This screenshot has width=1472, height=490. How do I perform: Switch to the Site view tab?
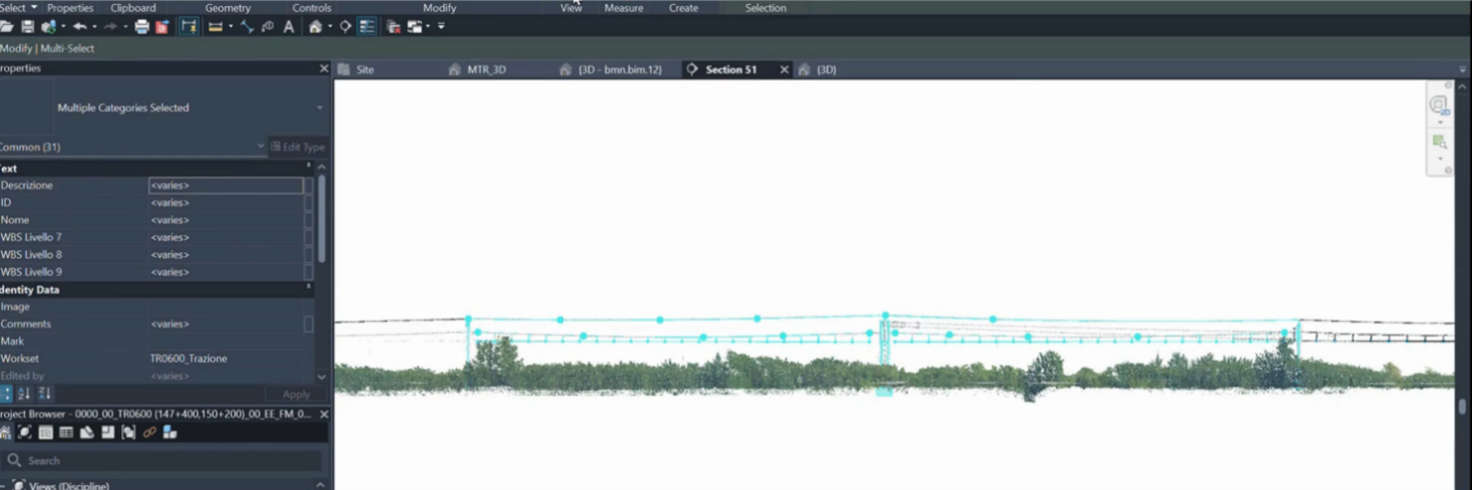point(365,70)
